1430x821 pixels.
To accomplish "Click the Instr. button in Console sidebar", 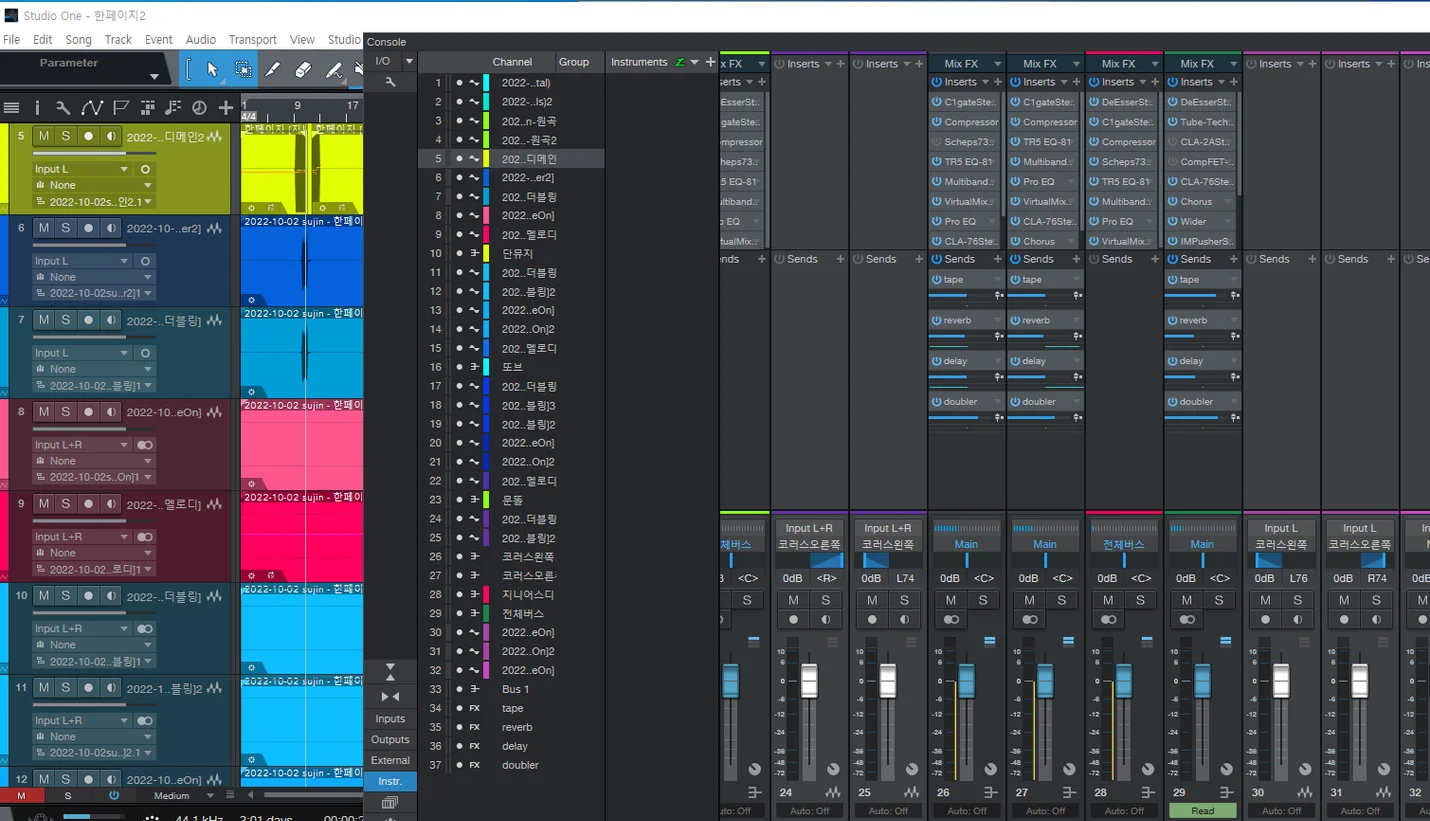I will pos(390,781).
